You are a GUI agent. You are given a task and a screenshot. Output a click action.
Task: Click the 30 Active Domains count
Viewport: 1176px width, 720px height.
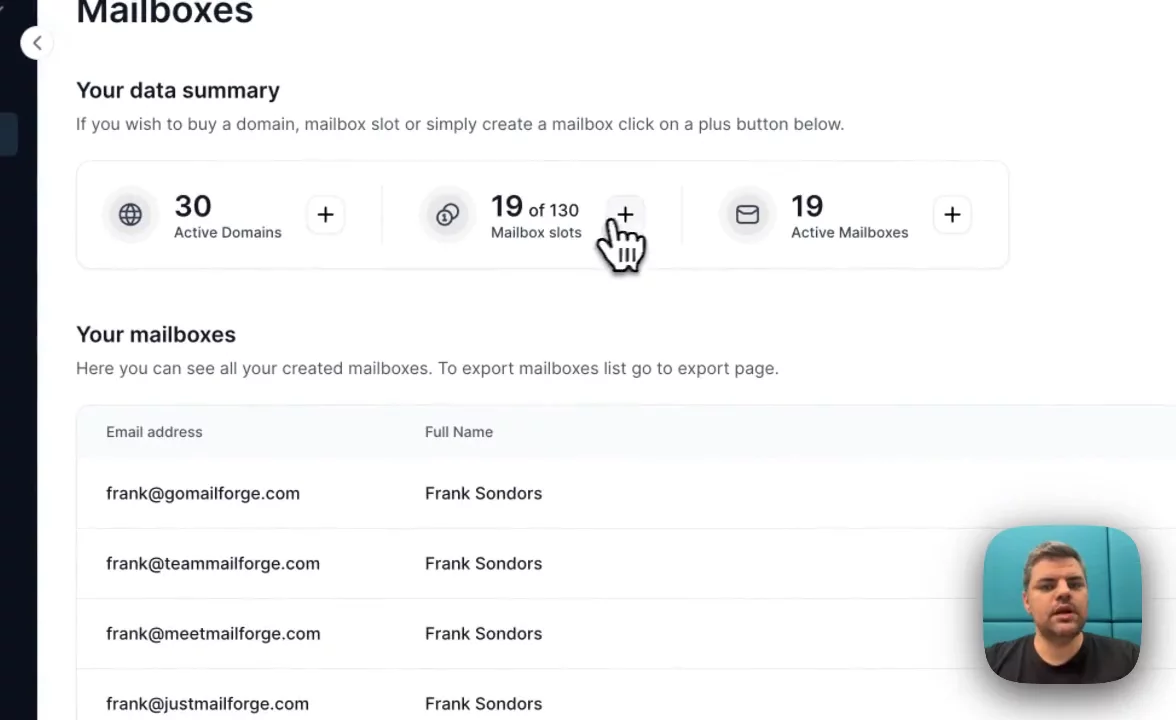point(193,206)
